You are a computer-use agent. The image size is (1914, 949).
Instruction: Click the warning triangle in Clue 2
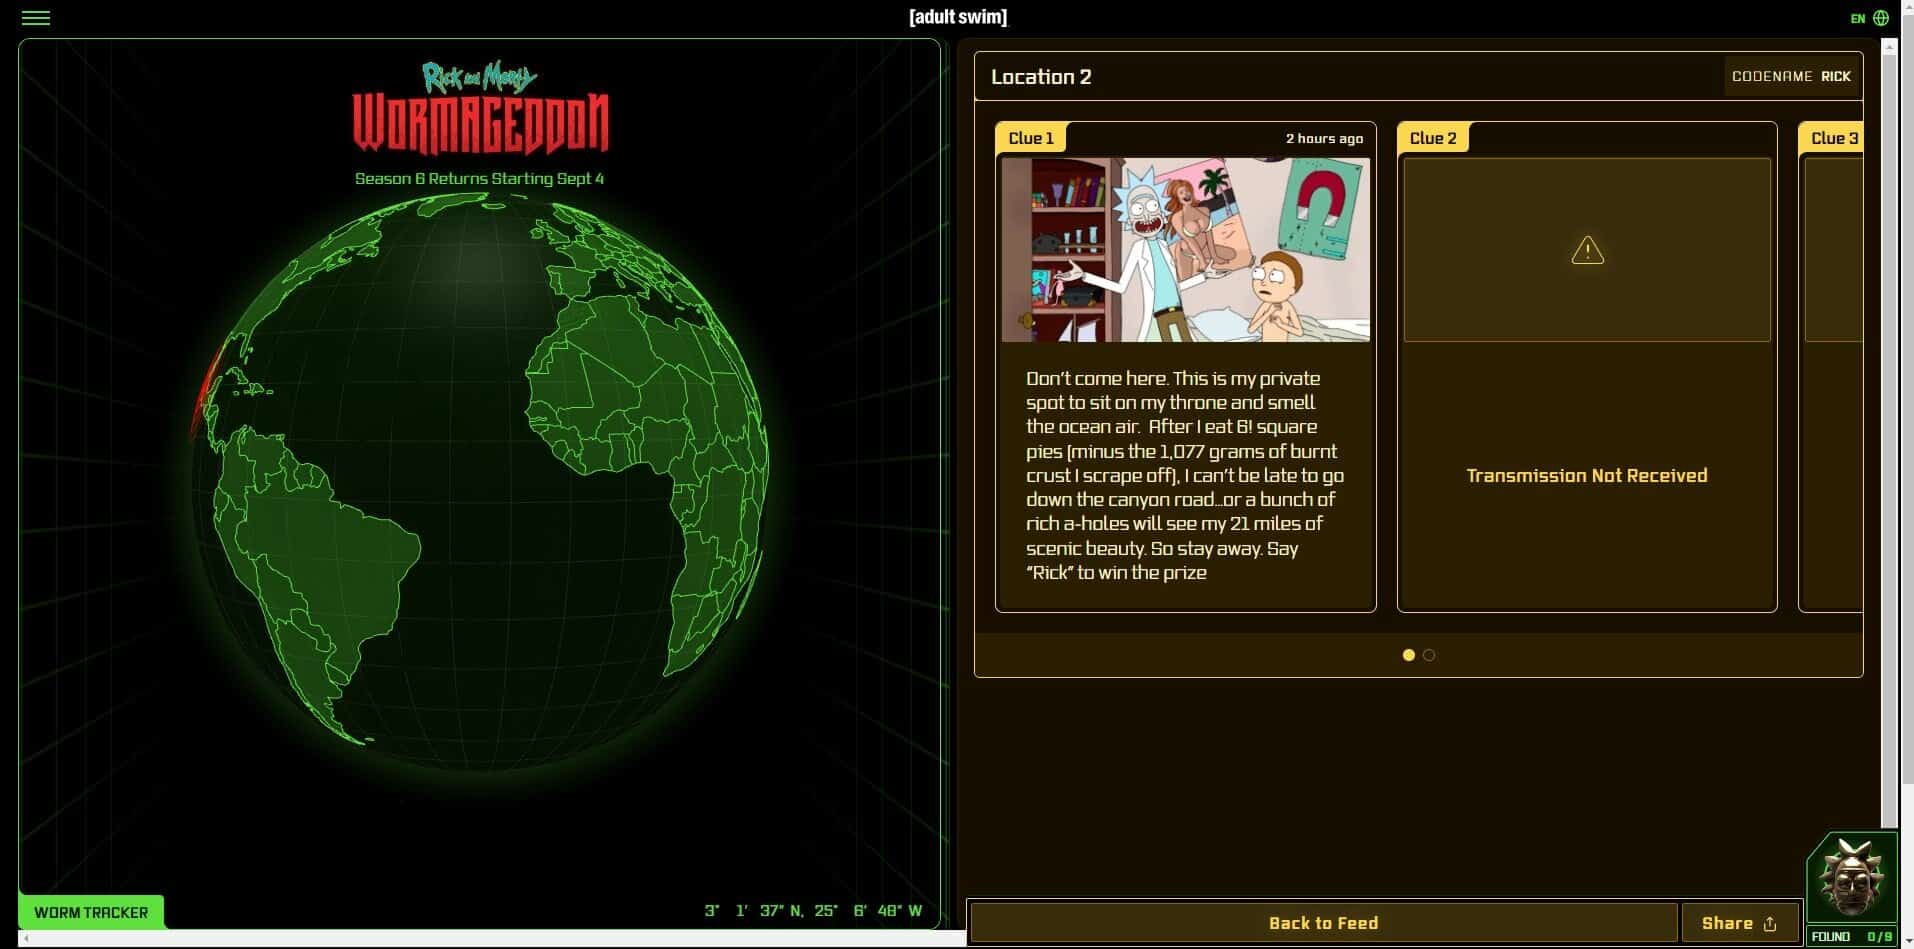click(x=1587, y=250)
